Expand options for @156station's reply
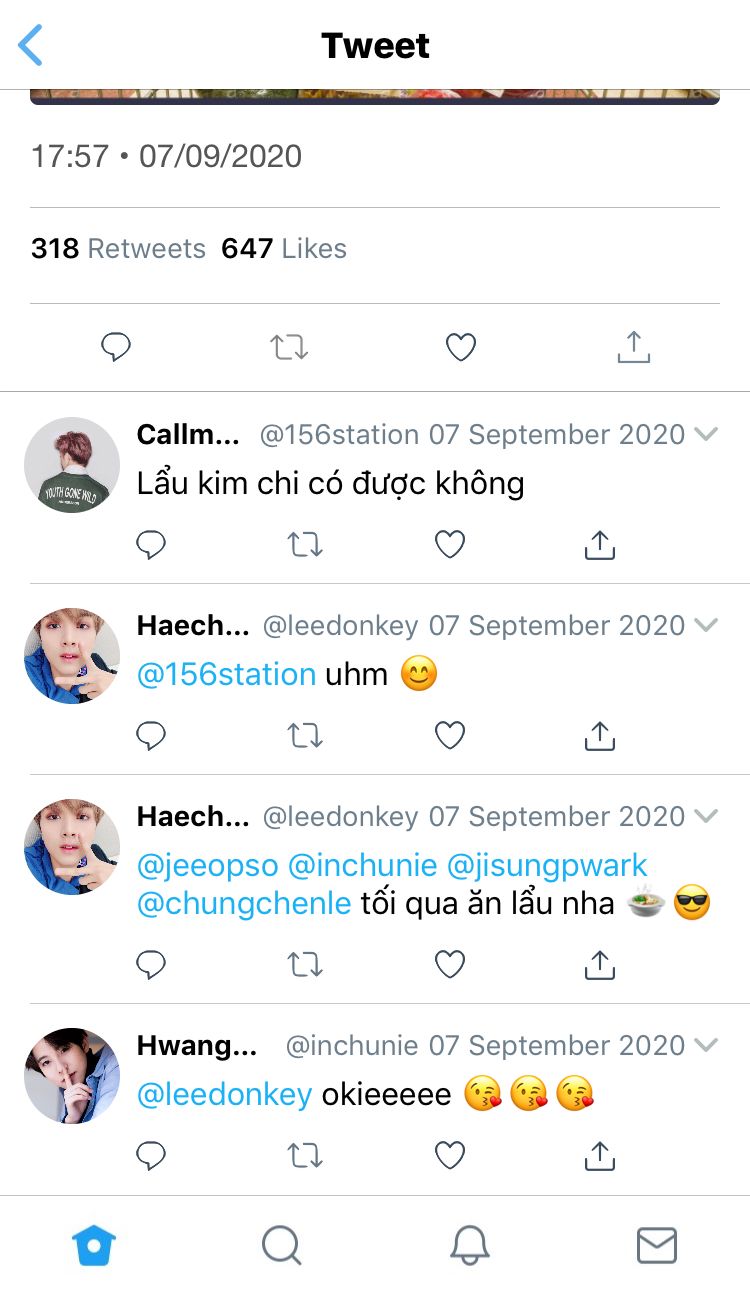 pos(706,434)
